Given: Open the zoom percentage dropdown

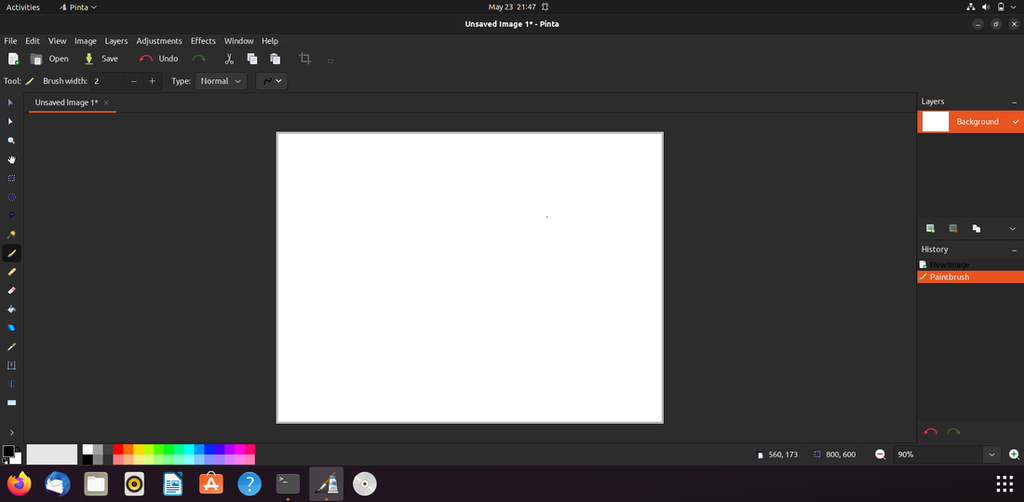Looking at the screenshot, I should pyautogui.click(x=992, y=454).
